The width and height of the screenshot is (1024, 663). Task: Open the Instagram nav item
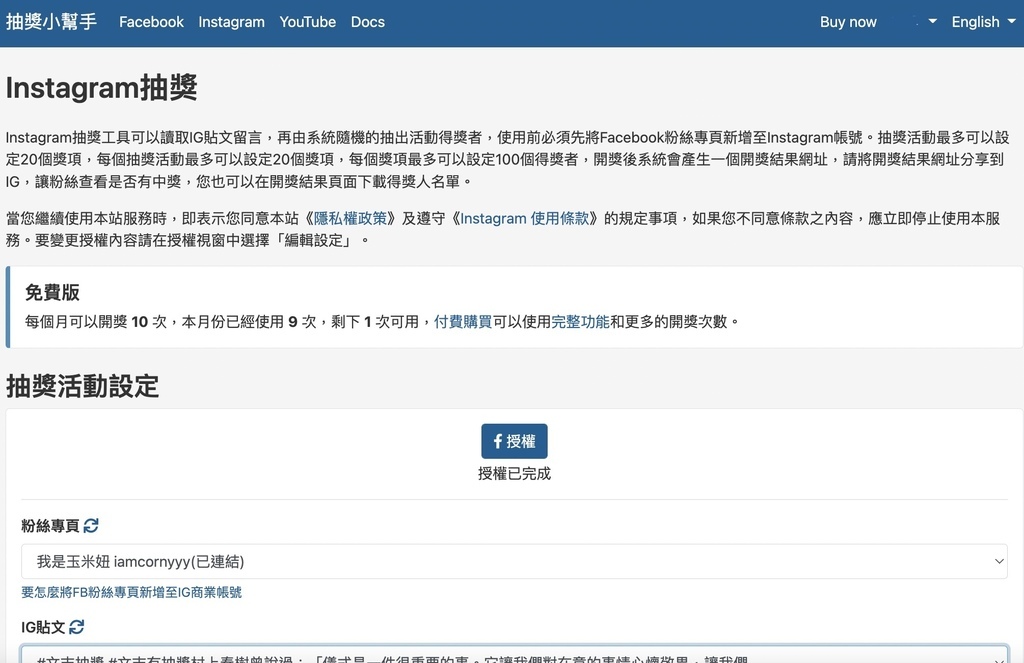coord(232,22)
